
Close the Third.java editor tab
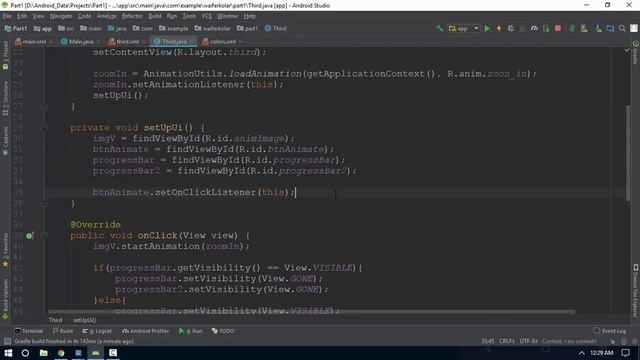pos(191,42)
